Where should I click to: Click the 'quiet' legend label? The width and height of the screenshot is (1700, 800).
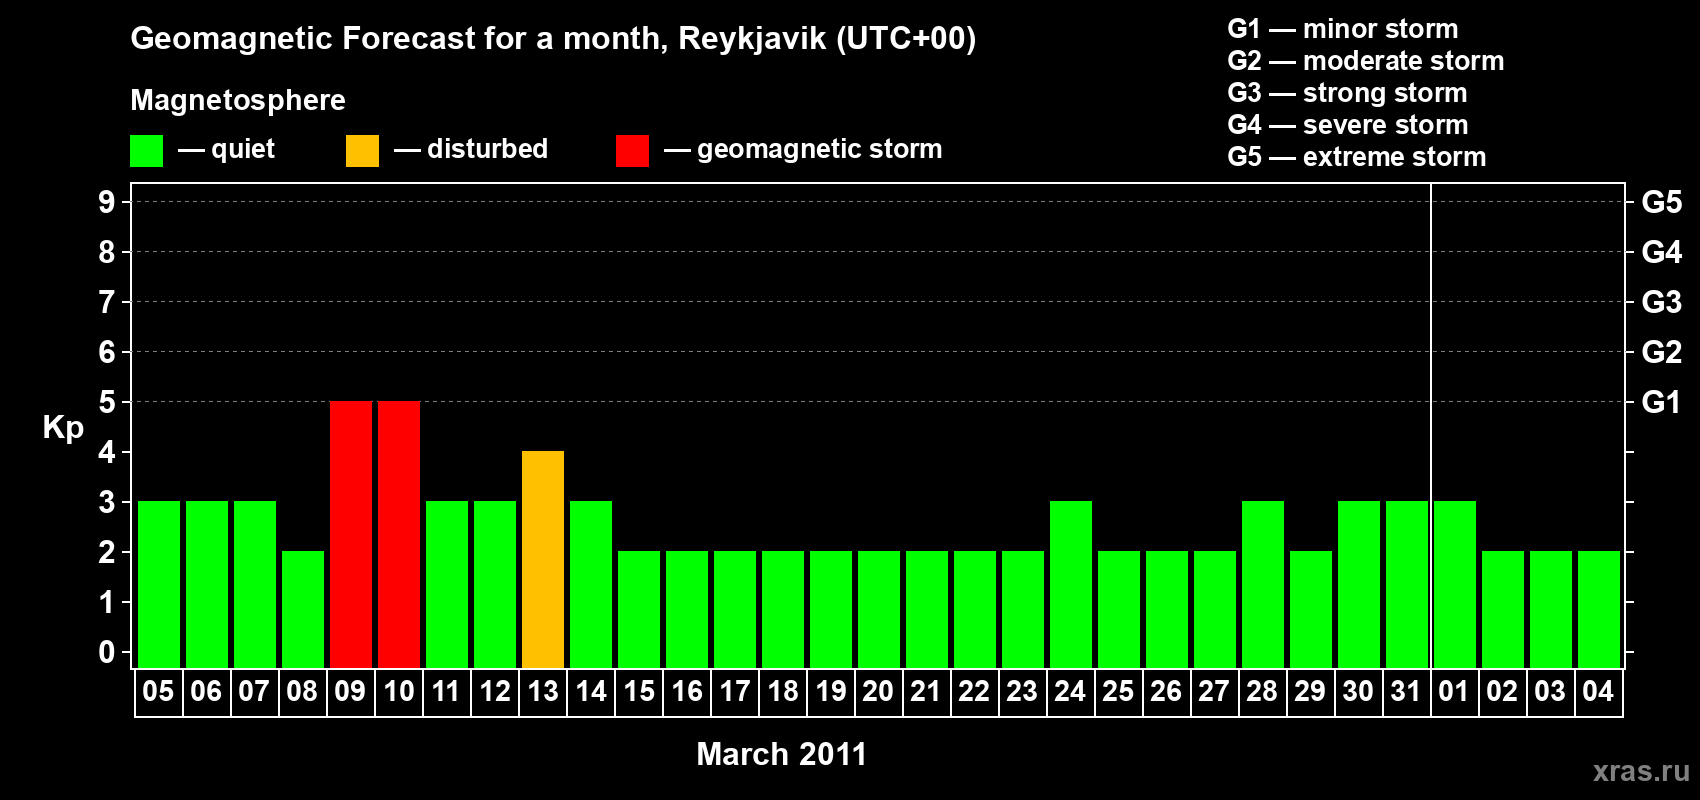243,150
